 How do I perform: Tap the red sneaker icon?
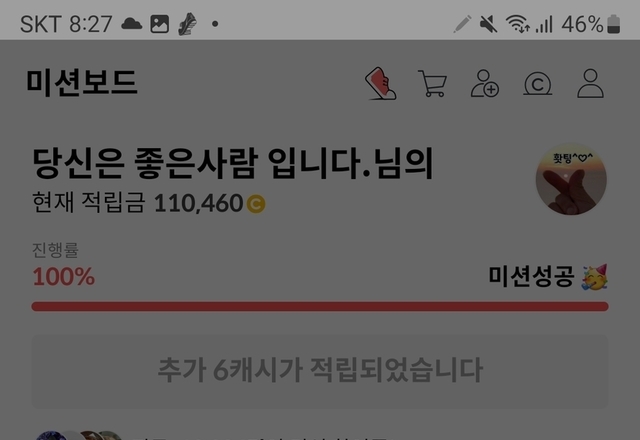380,83
